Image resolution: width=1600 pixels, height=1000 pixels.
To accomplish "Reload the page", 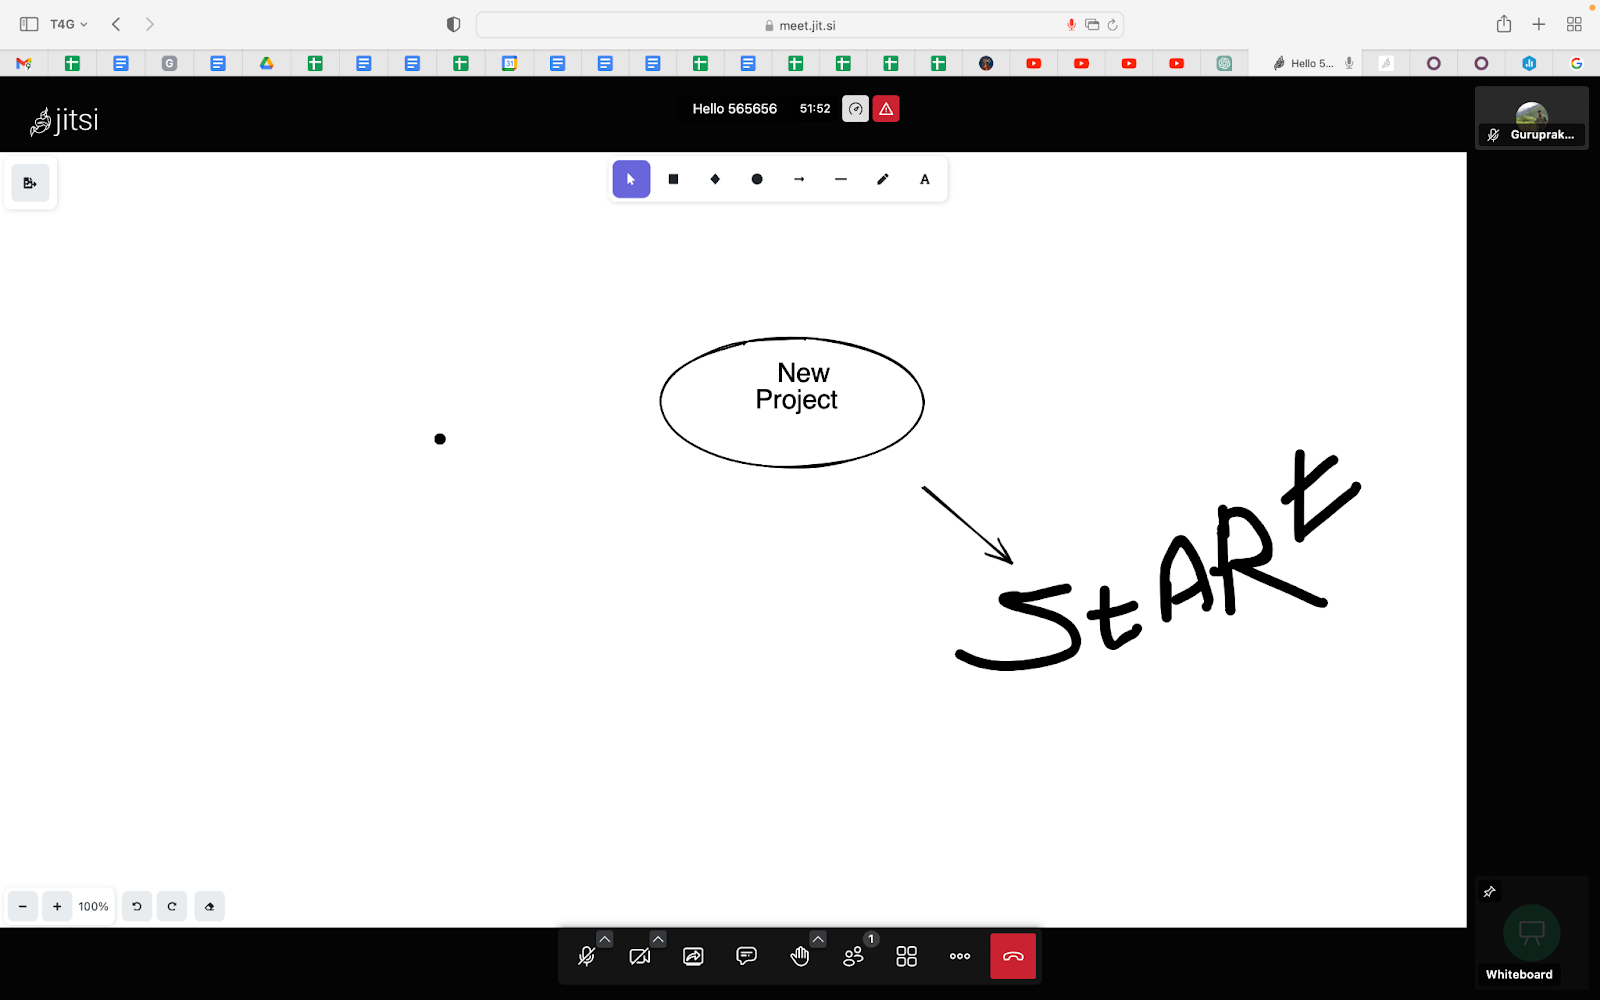I will pos(1112,25).
